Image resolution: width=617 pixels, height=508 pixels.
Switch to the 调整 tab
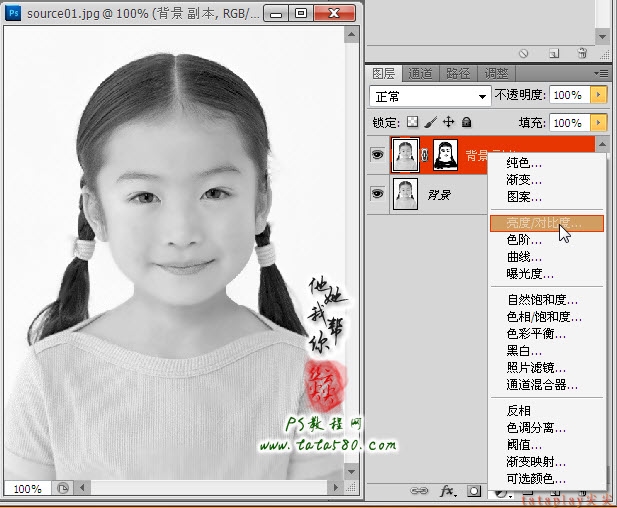(496, 74)
